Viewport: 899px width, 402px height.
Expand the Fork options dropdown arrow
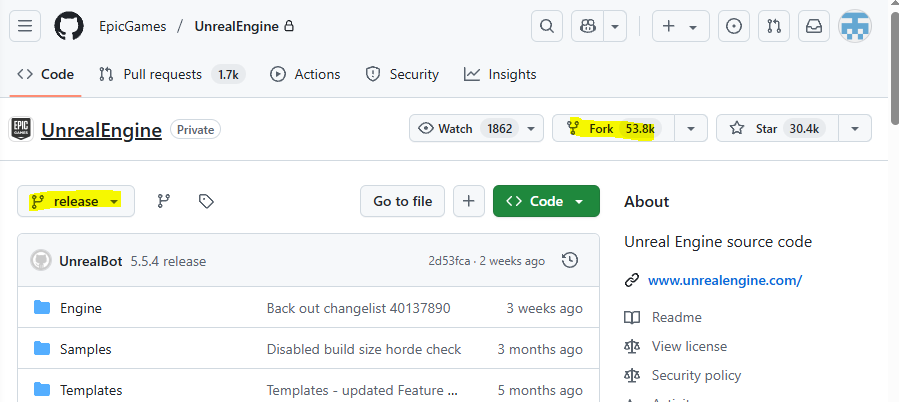pos(691,128)
